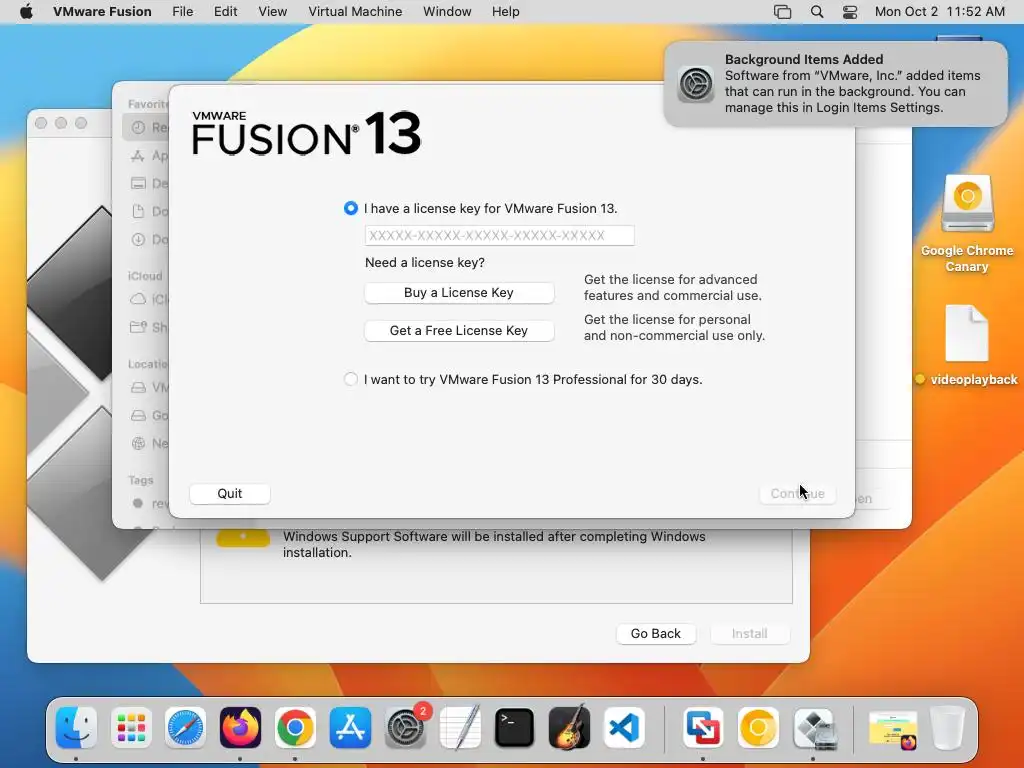Image resolution: width=1024 pixels, height=768 pixels.
Task: Click the date and time in menu bar
Action: 939,12
